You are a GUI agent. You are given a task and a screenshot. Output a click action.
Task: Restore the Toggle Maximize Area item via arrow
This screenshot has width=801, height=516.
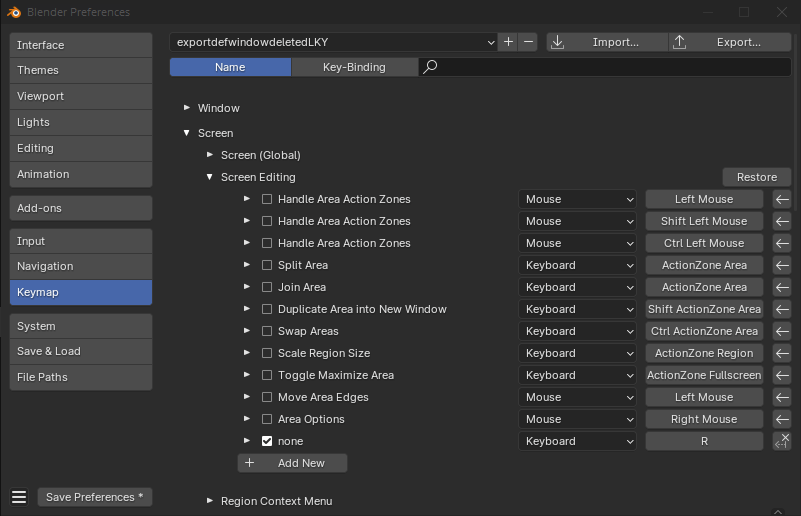click(x=782, y=375)
